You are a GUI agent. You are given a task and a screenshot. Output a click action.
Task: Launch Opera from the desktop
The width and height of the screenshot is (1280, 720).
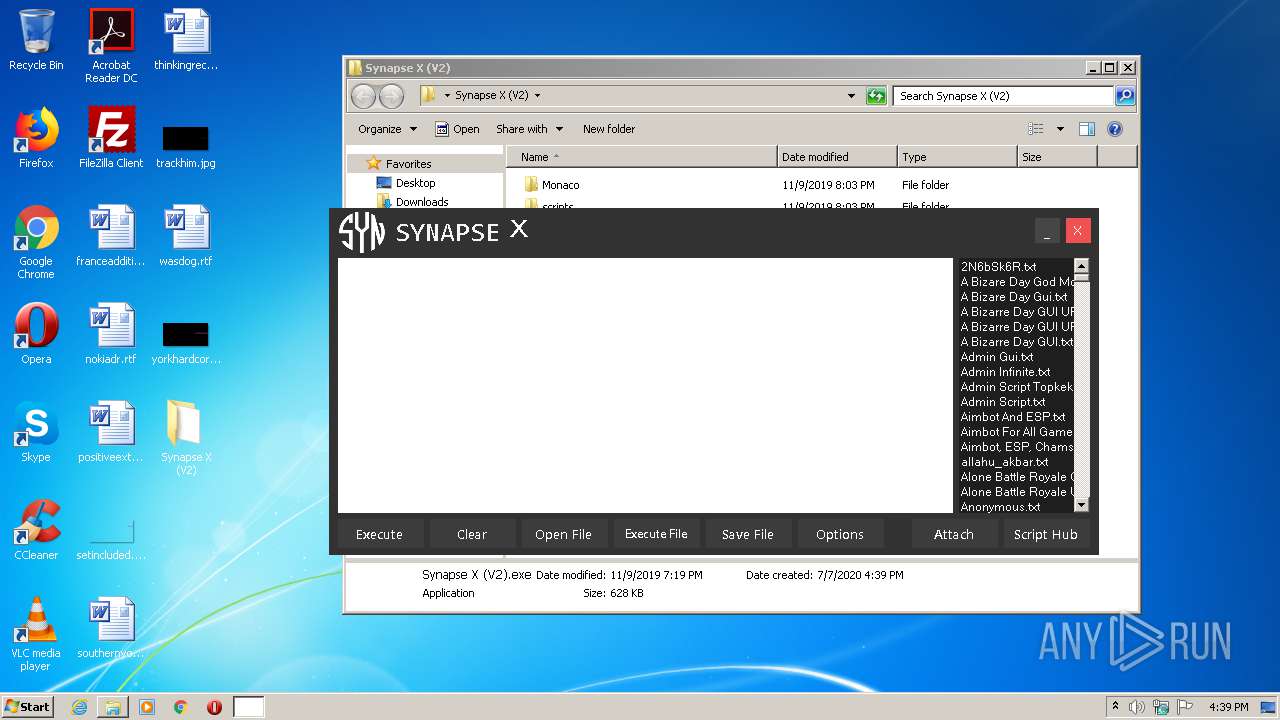pyautogui.click(x=36, y=334)
